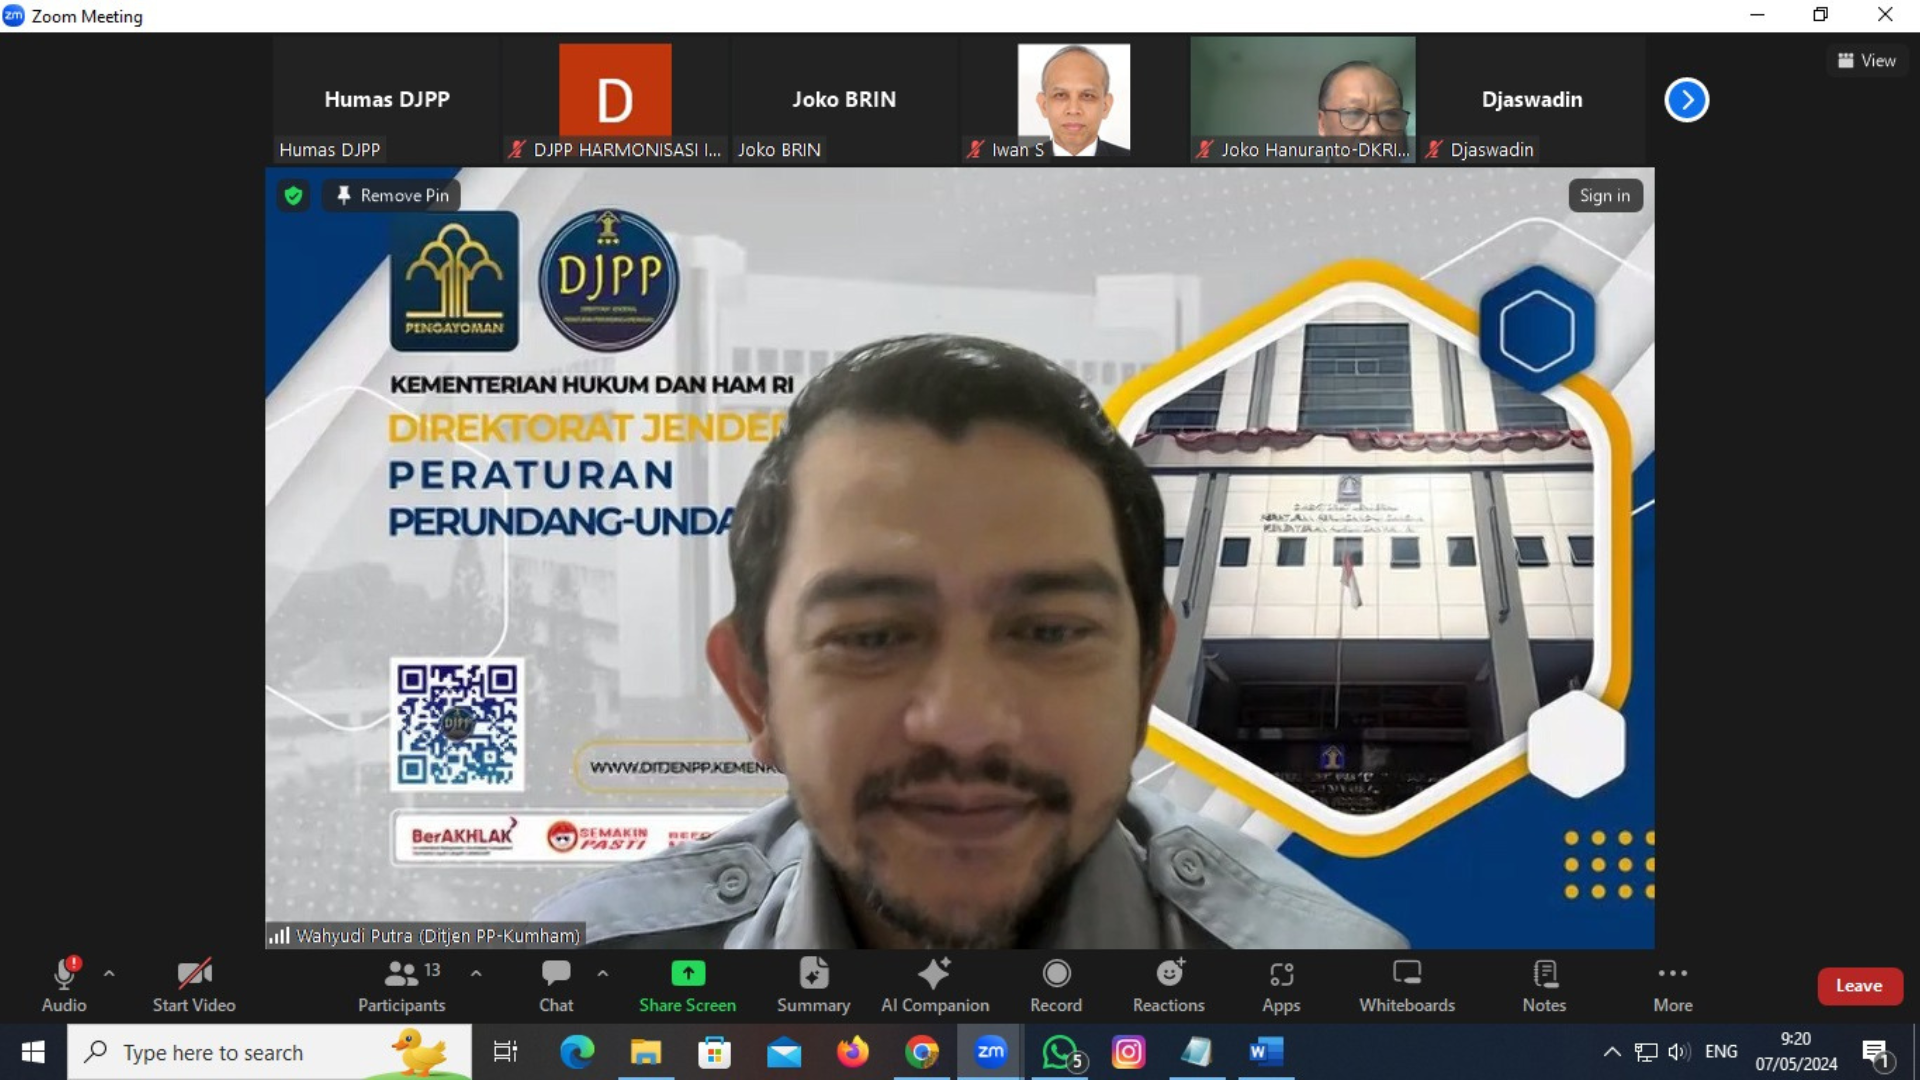Show meeting encryption shield info

(x=293, y=195)
